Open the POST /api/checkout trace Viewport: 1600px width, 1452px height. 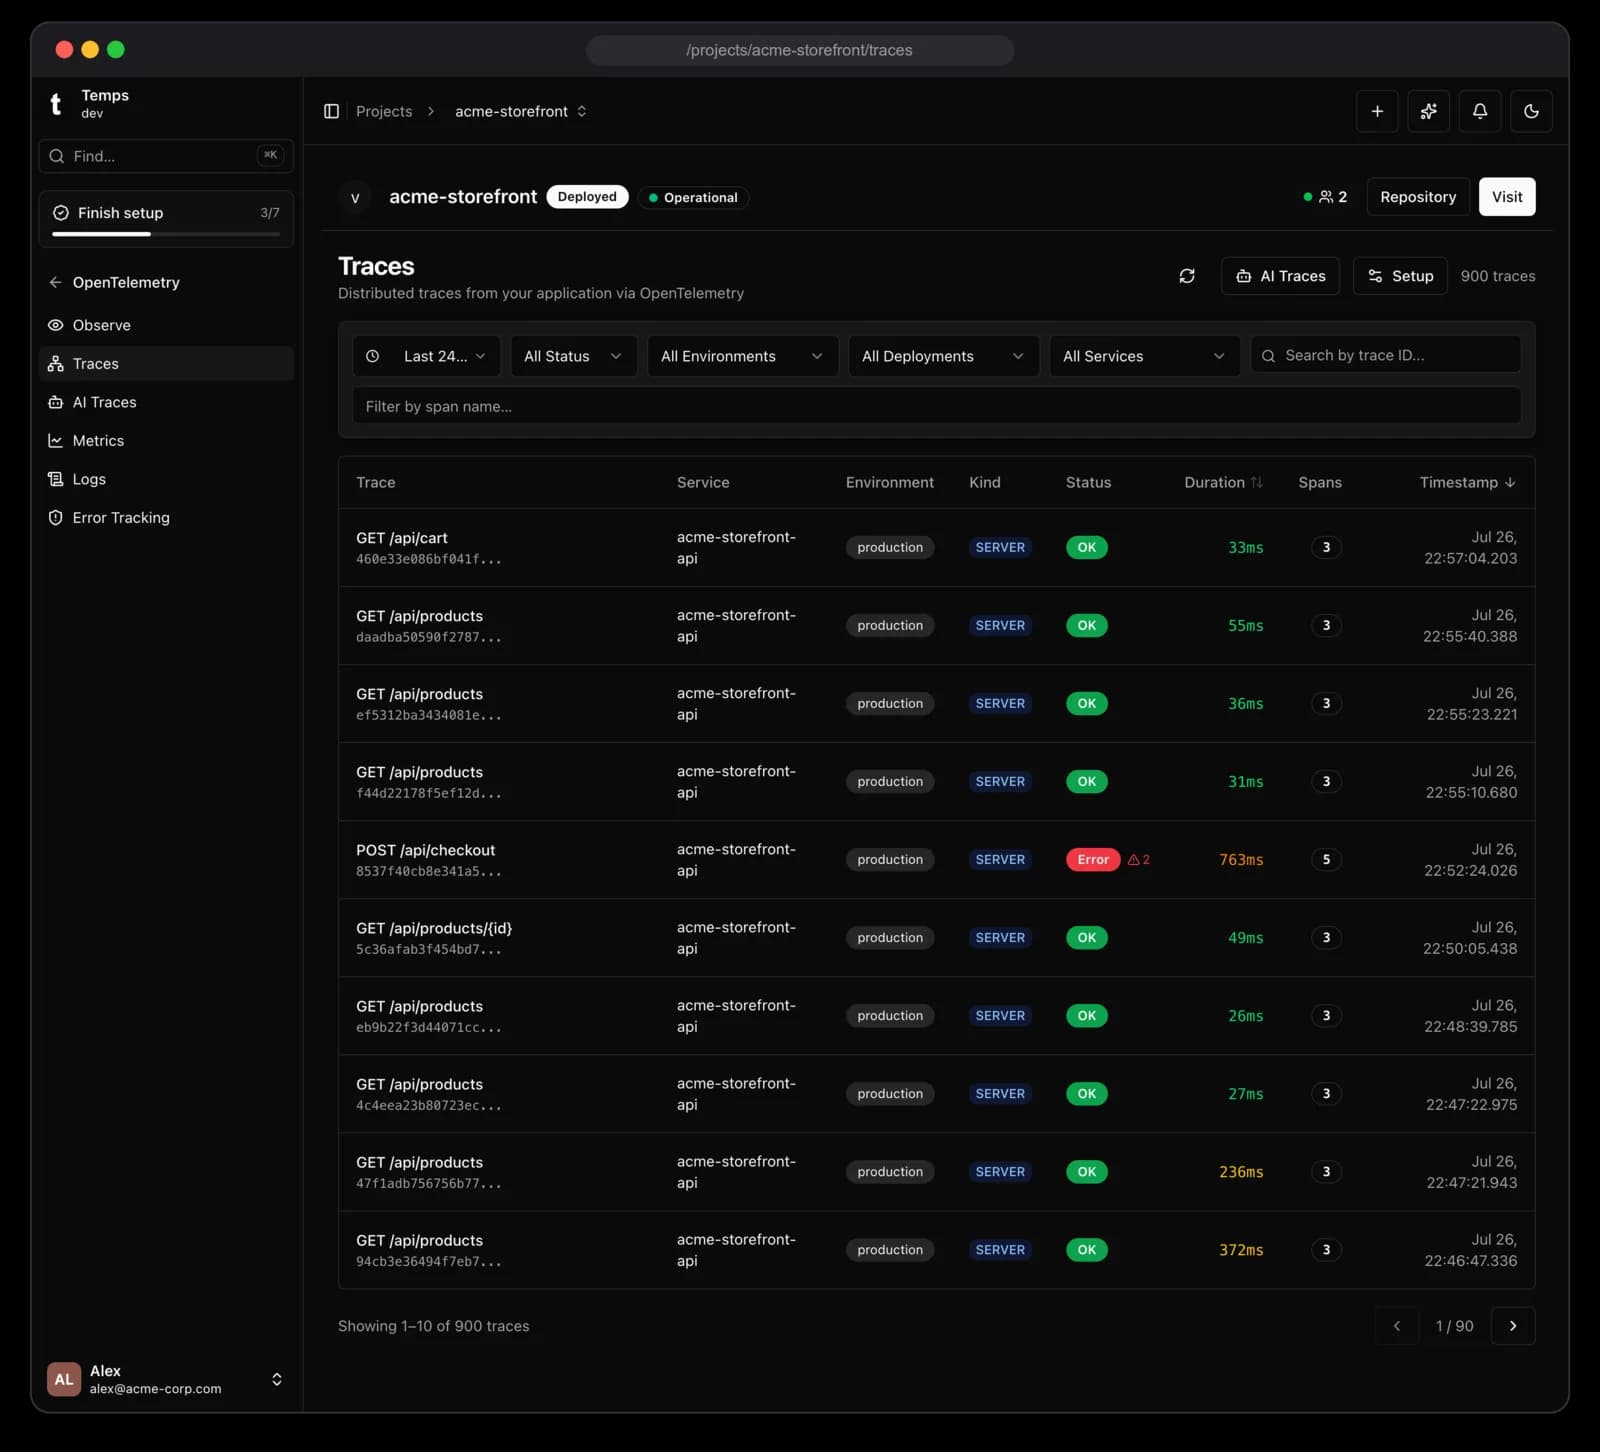936,860
